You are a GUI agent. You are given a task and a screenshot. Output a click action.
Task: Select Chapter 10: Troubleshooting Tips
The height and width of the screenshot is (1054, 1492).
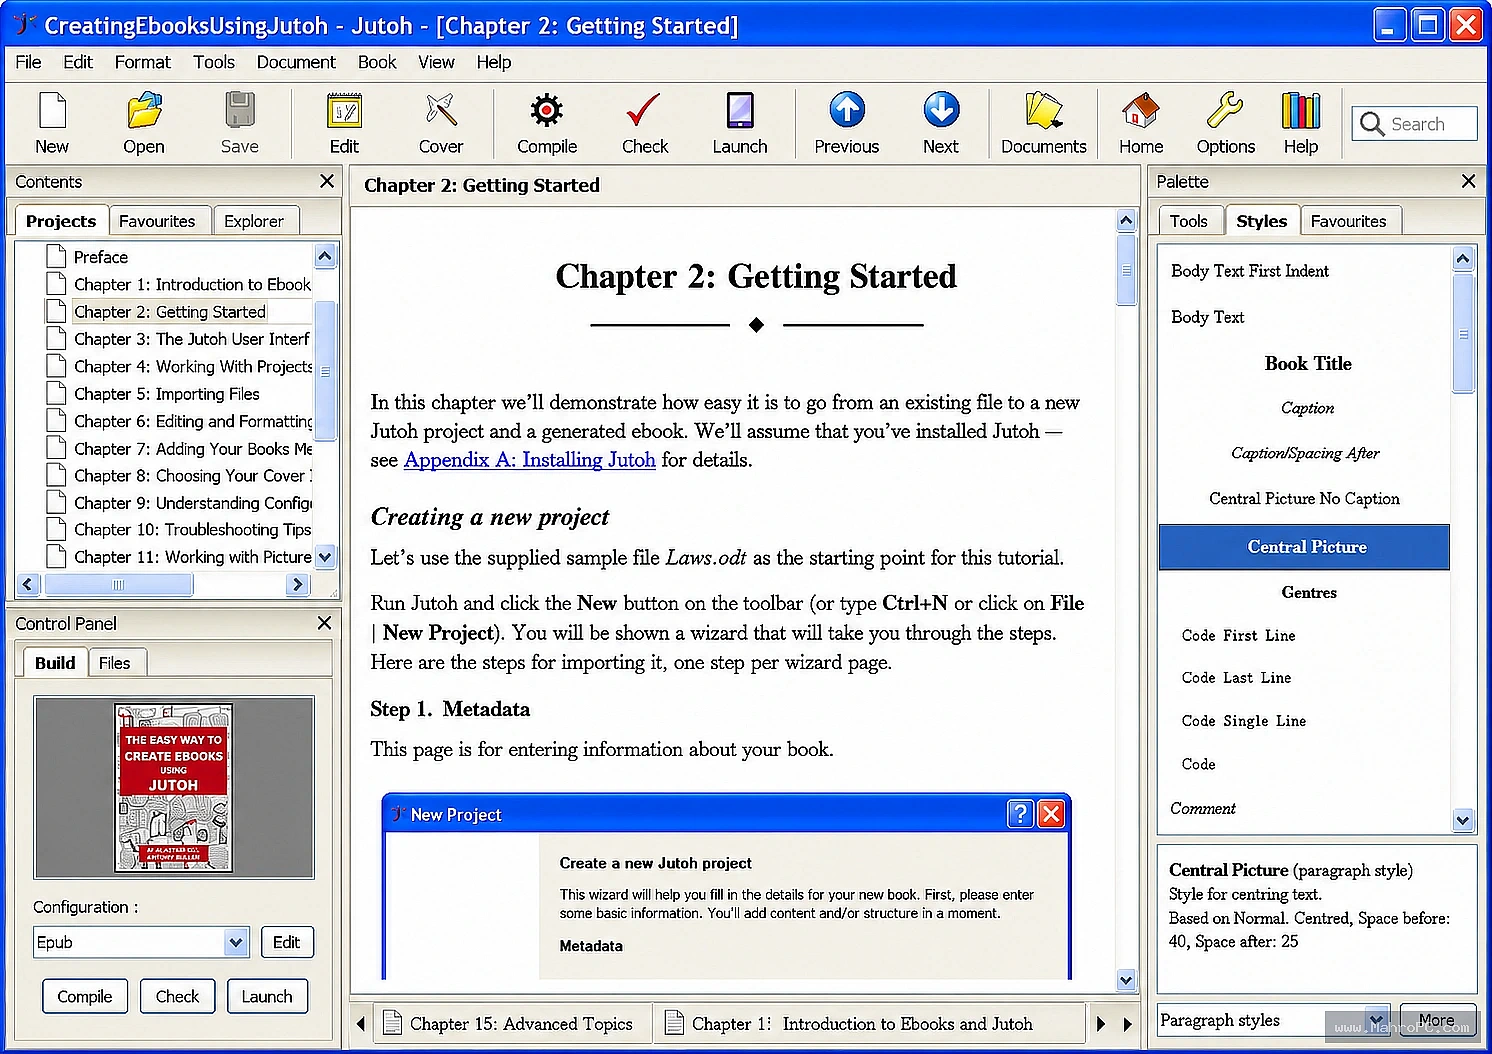(x=192, y=529)
